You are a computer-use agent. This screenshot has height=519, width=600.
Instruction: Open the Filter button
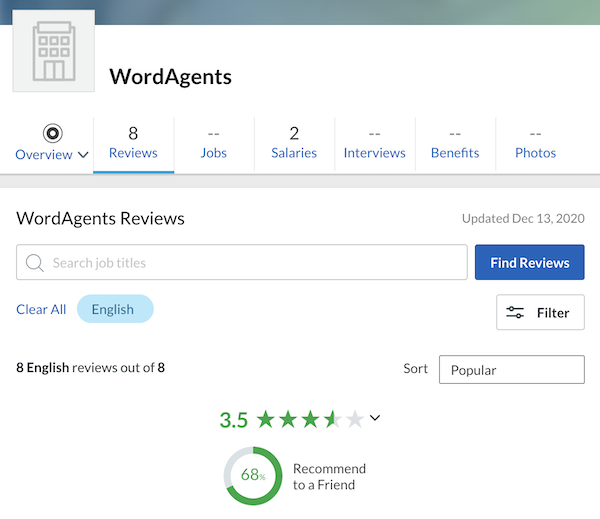[x=540, y=312]
